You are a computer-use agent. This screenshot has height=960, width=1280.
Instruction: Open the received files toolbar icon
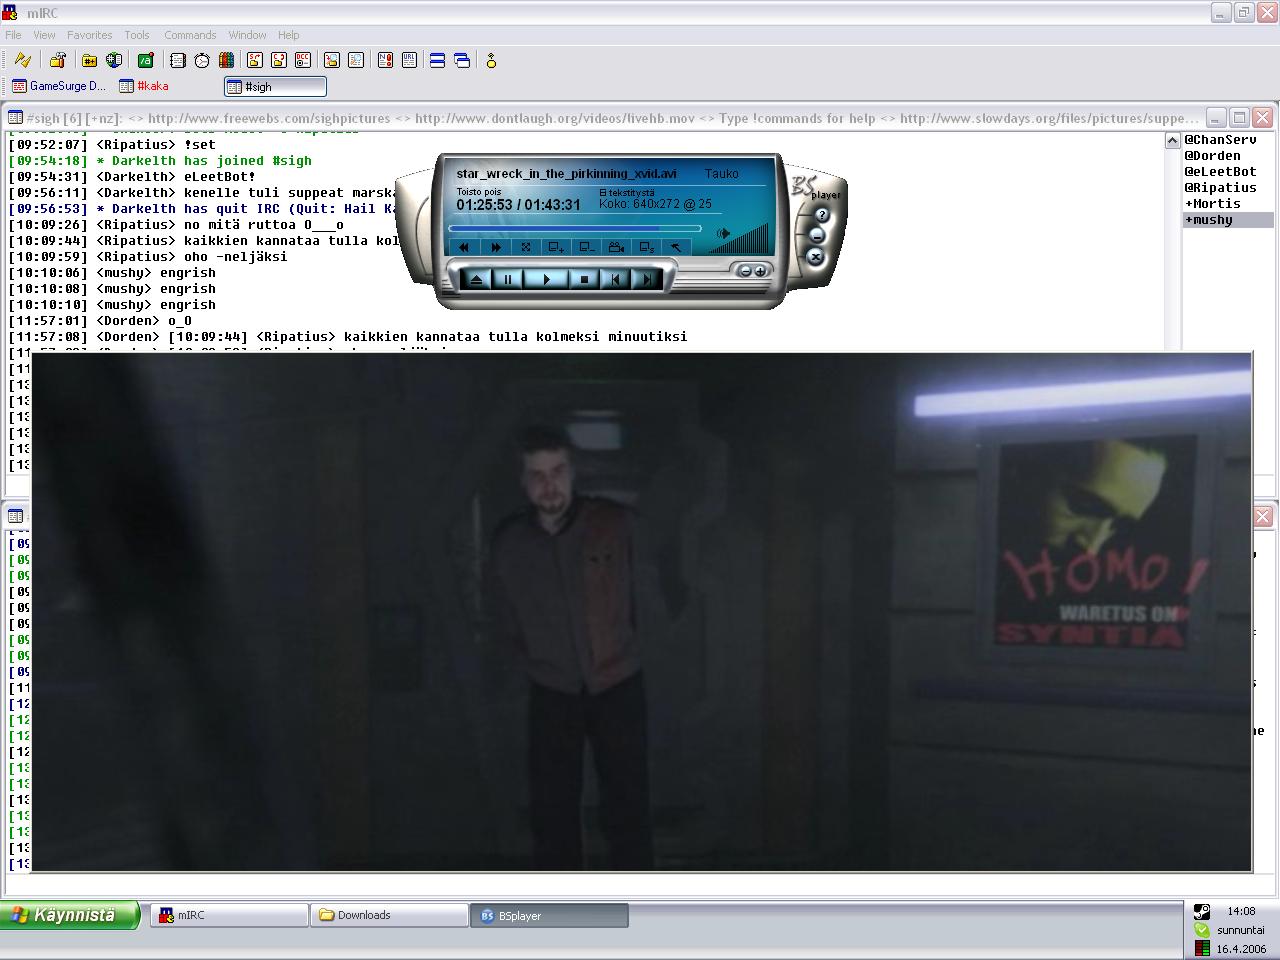tap(332, 60)
